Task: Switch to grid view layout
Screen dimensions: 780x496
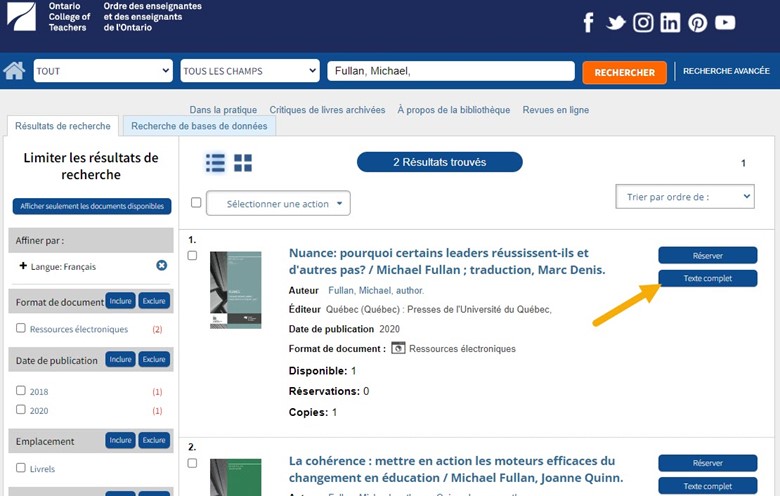Action: pos(243,163)
